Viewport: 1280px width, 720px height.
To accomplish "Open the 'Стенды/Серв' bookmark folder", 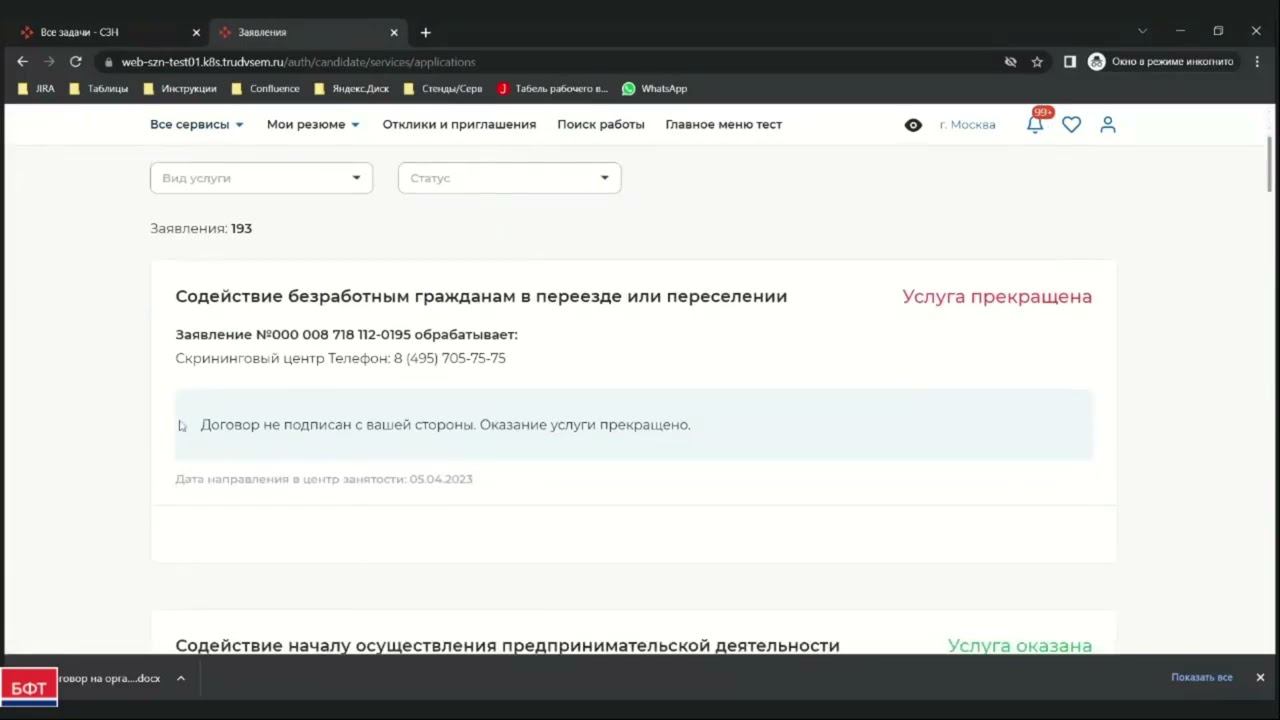I will coord(442,88).
